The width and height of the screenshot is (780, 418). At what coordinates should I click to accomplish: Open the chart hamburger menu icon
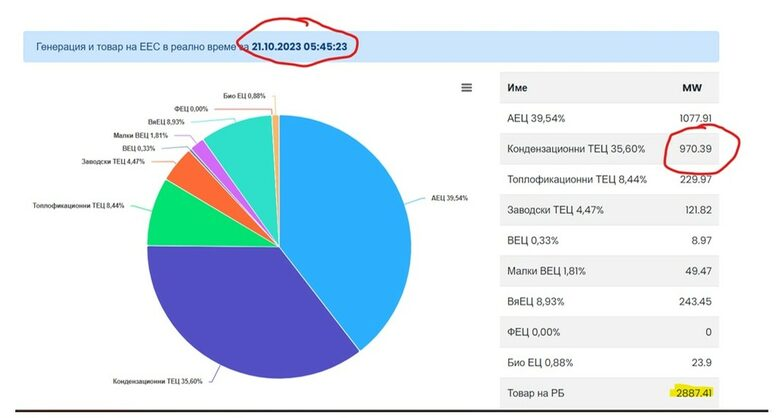pyautogui.click(x=466, y=88)
